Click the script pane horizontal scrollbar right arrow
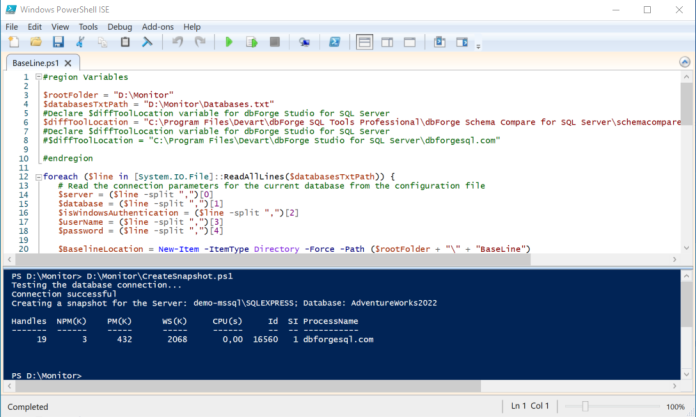This screenshot has height=417, width=696. point(674,259)
